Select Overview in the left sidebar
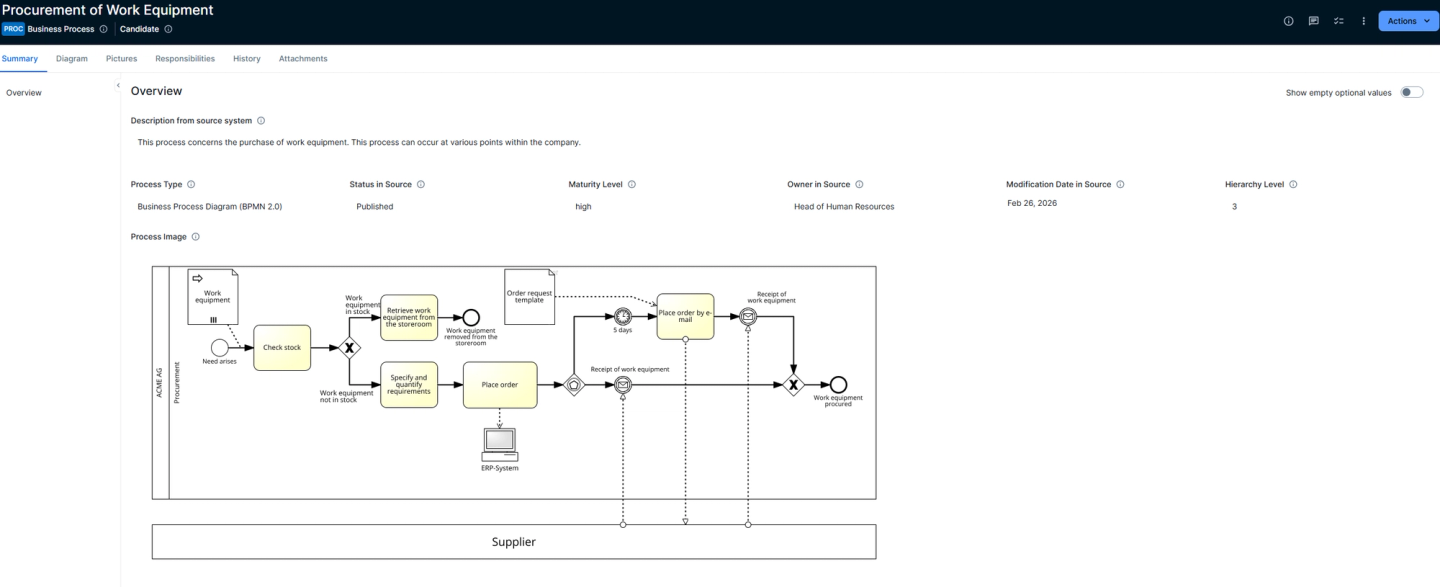The width and height of the screenshot is (1440, 587). pyautogui.click(x=24, y=93)
